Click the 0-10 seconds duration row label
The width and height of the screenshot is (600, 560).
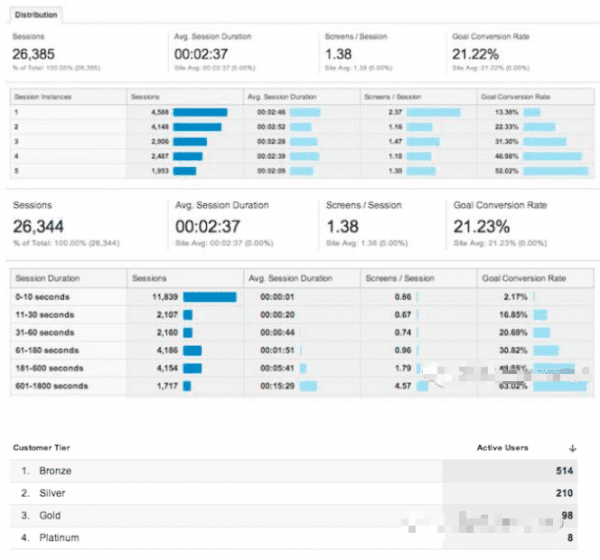click(42, 297)
